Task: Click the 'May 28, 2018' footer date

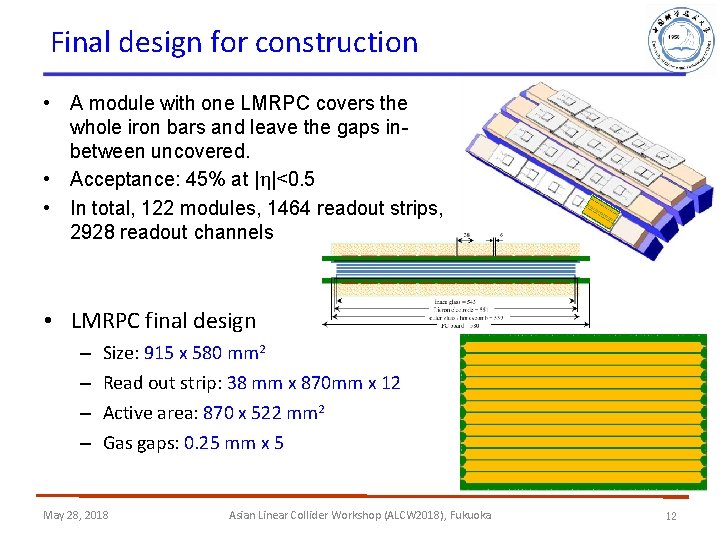Action: [x=76, y=515]
